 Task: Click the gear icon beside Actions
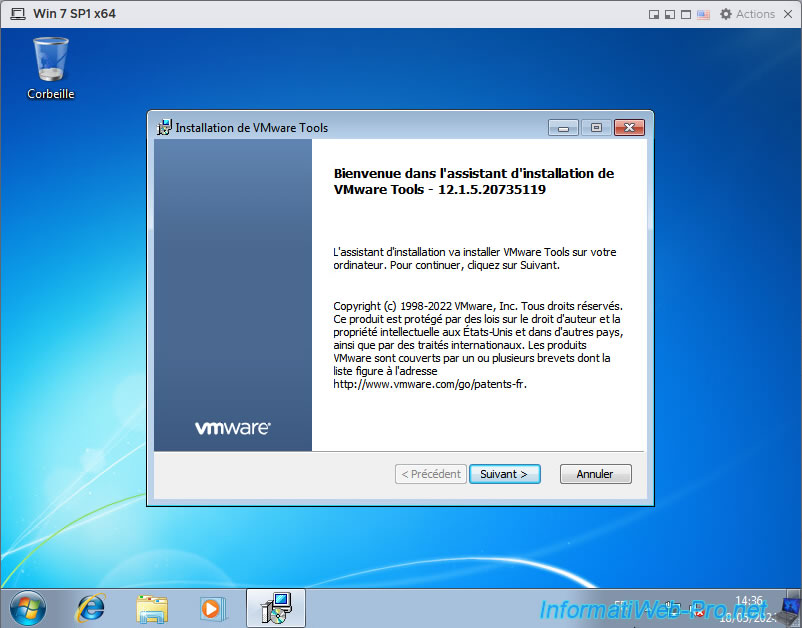click(726, 14)
